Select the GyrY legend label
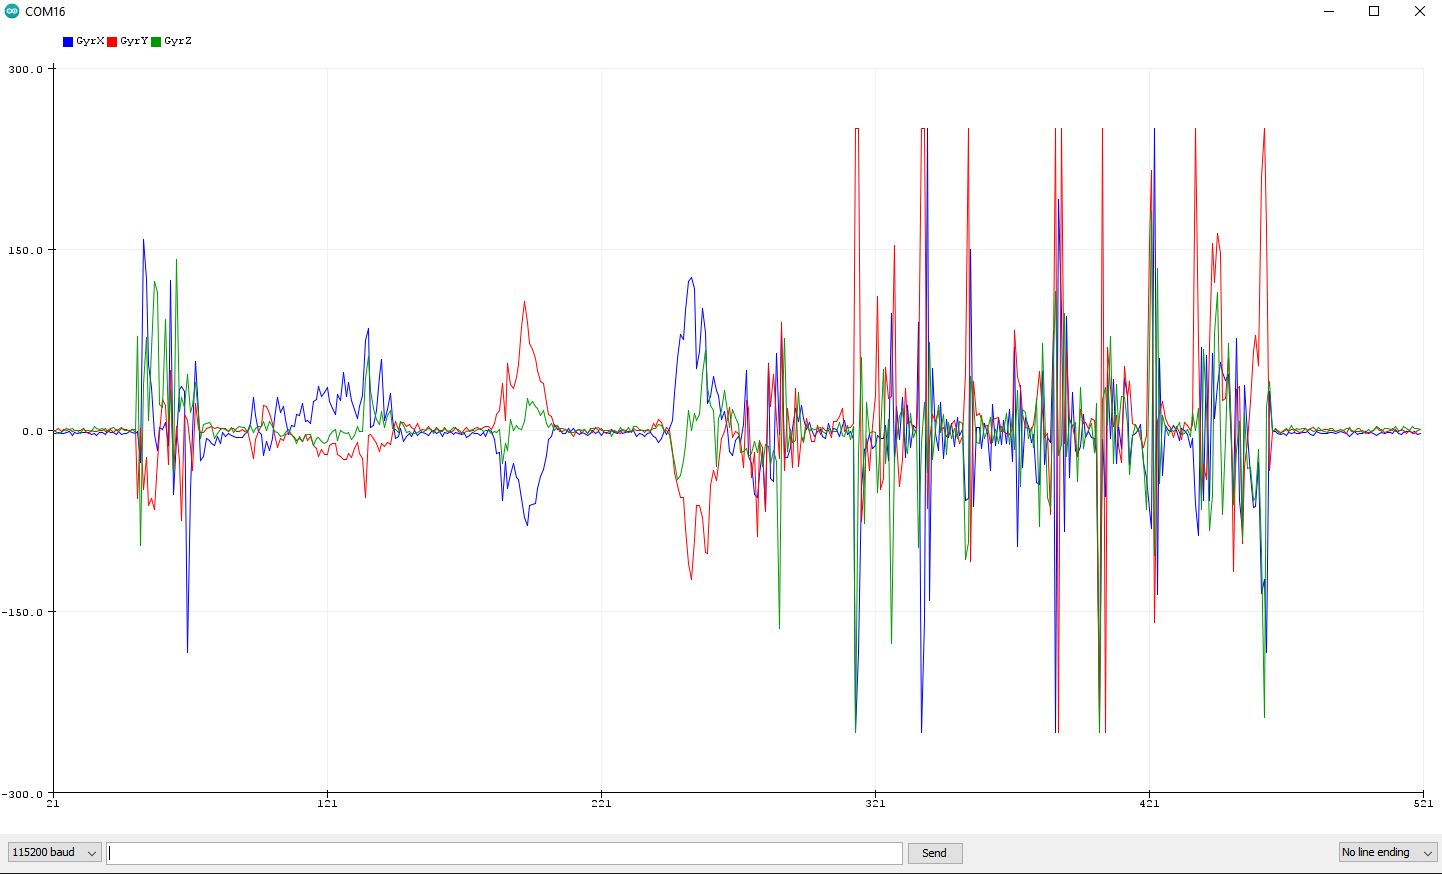The image size is (1442, 874). (134, 41)
